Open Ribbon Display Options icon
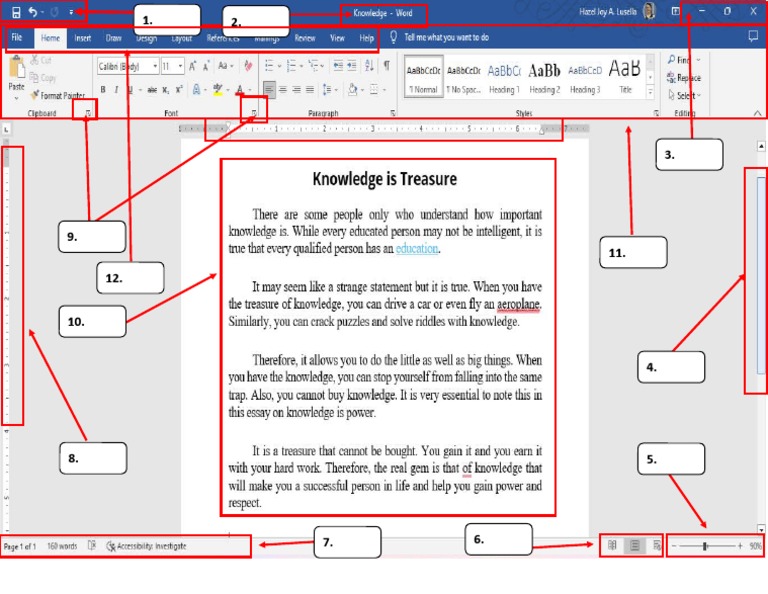 (675, 11)
